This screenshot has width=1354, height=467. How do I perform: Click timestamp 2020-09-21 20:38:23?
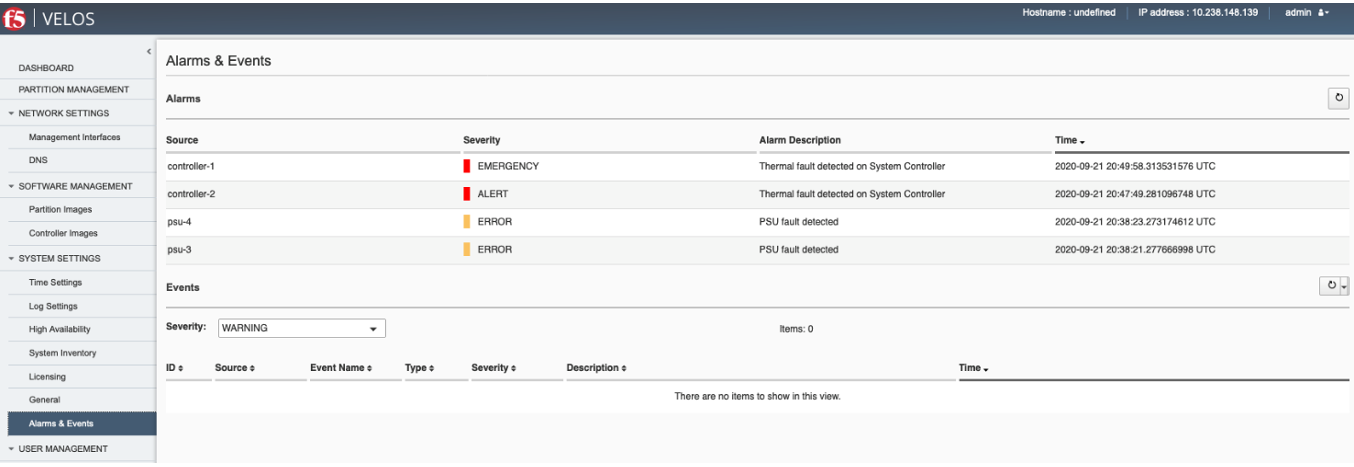[1135, 222]
